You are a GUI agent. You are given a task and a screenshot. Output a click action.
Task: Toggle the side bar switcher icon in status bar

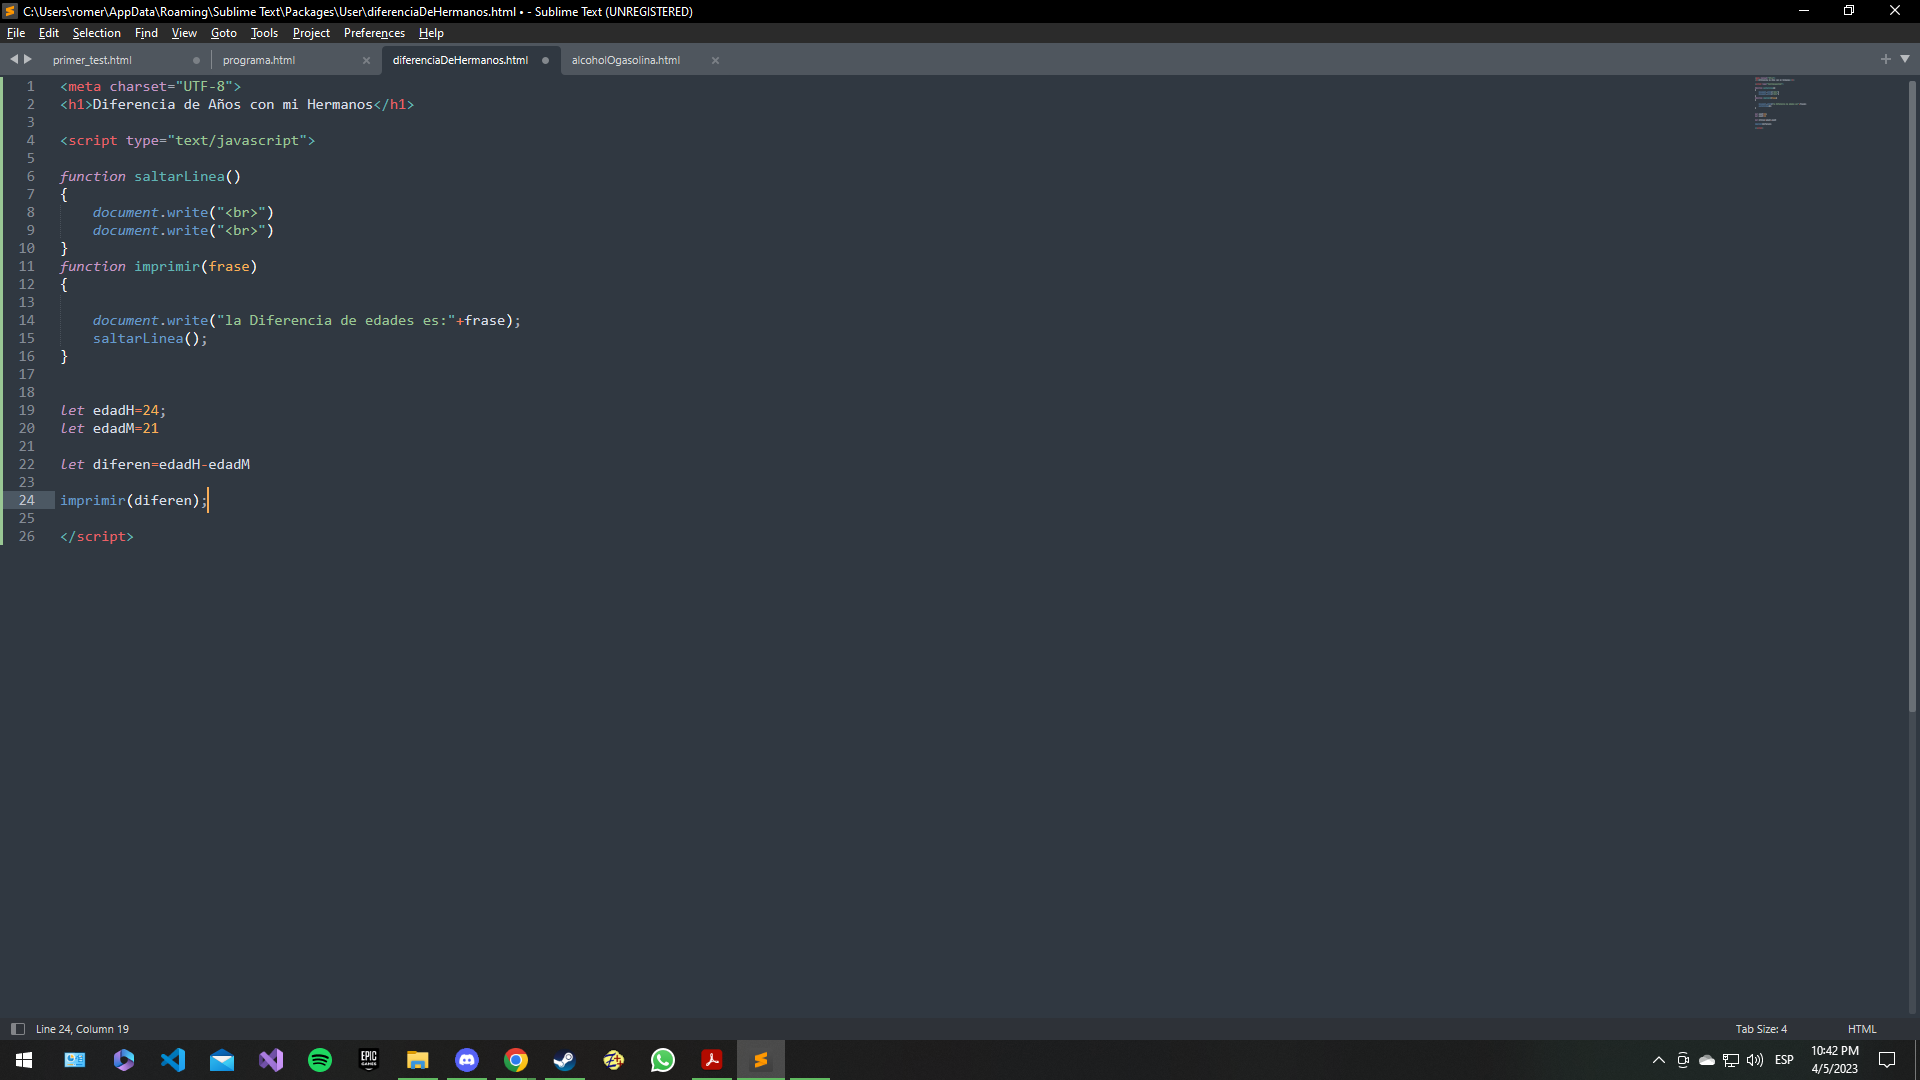(17, 1029)
